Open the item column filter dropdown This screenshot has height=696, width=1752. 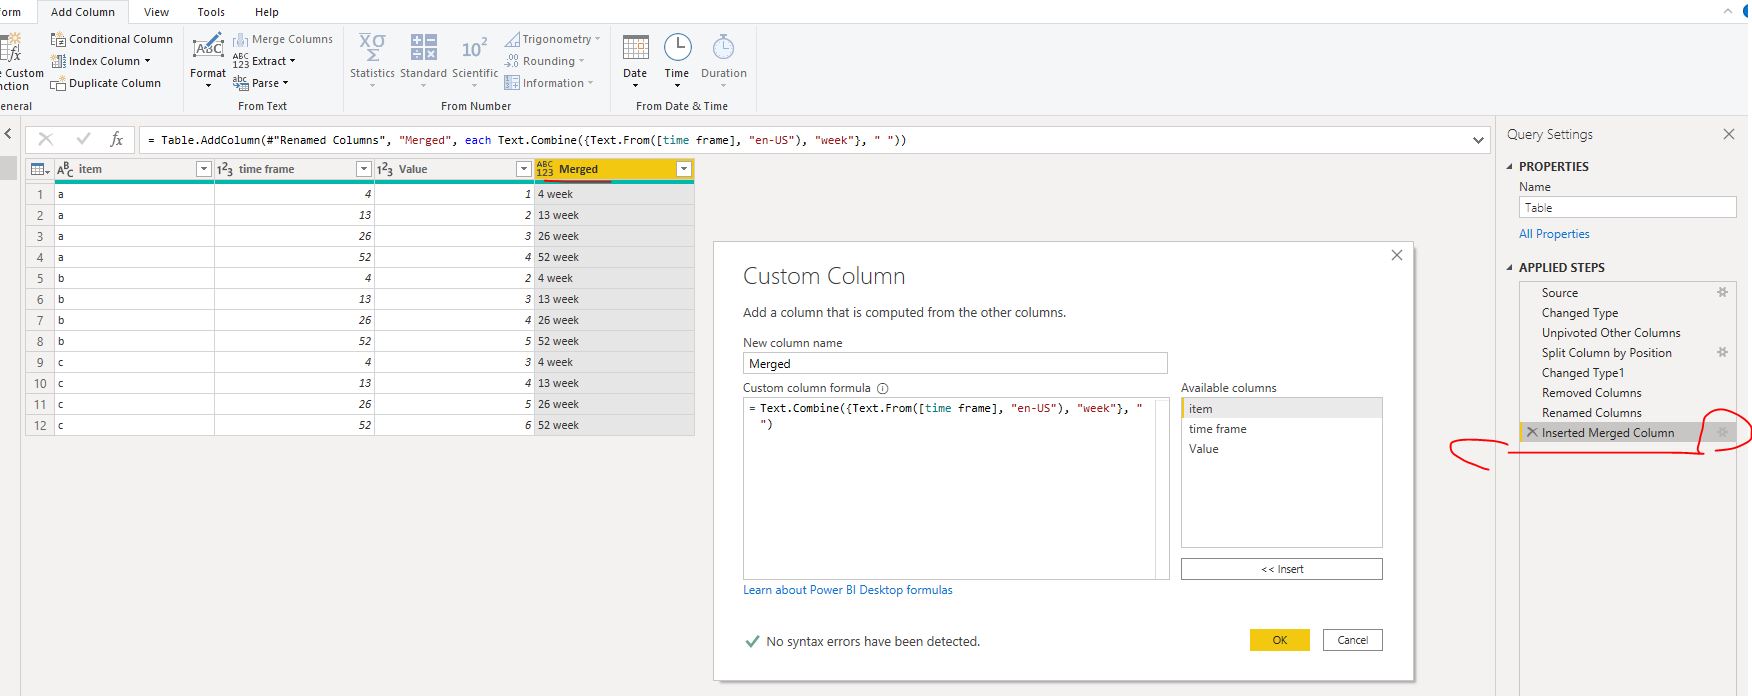tap(204, 169)
